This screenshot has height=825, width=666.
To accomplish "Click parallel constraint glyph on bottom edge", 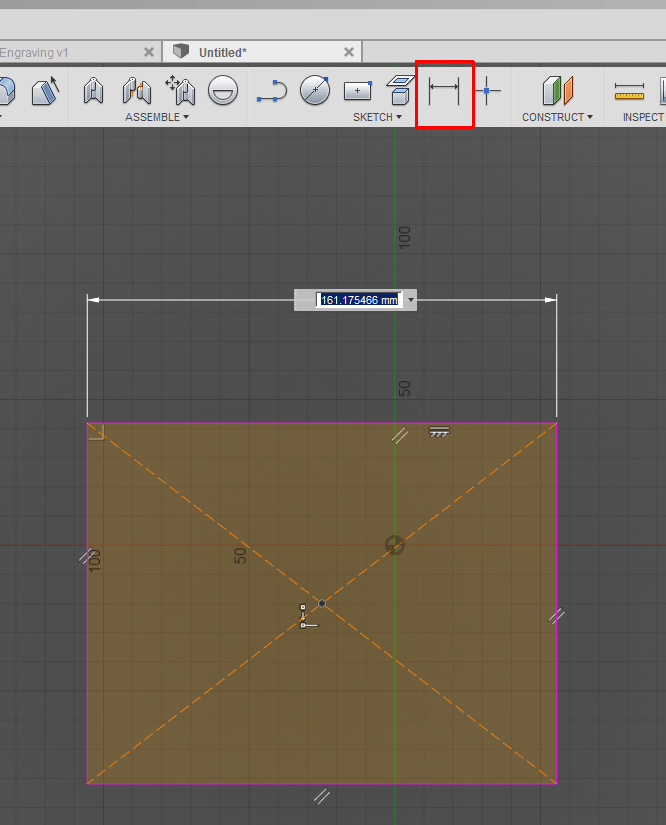I will 322,797.
